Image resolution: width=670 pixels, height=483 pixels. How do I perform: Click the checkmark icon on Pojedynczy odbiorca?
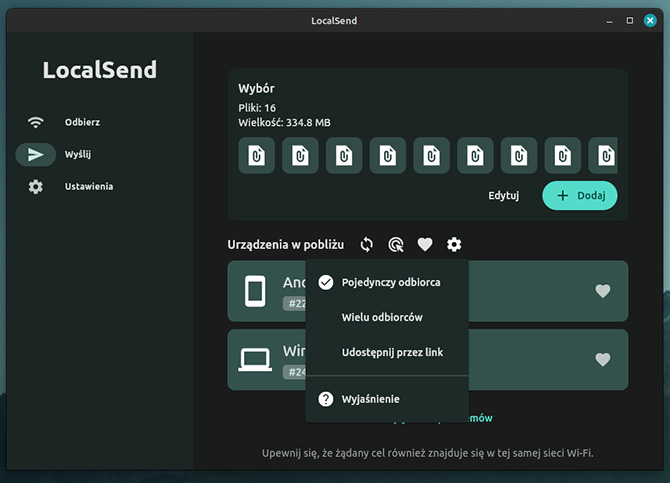326,282
